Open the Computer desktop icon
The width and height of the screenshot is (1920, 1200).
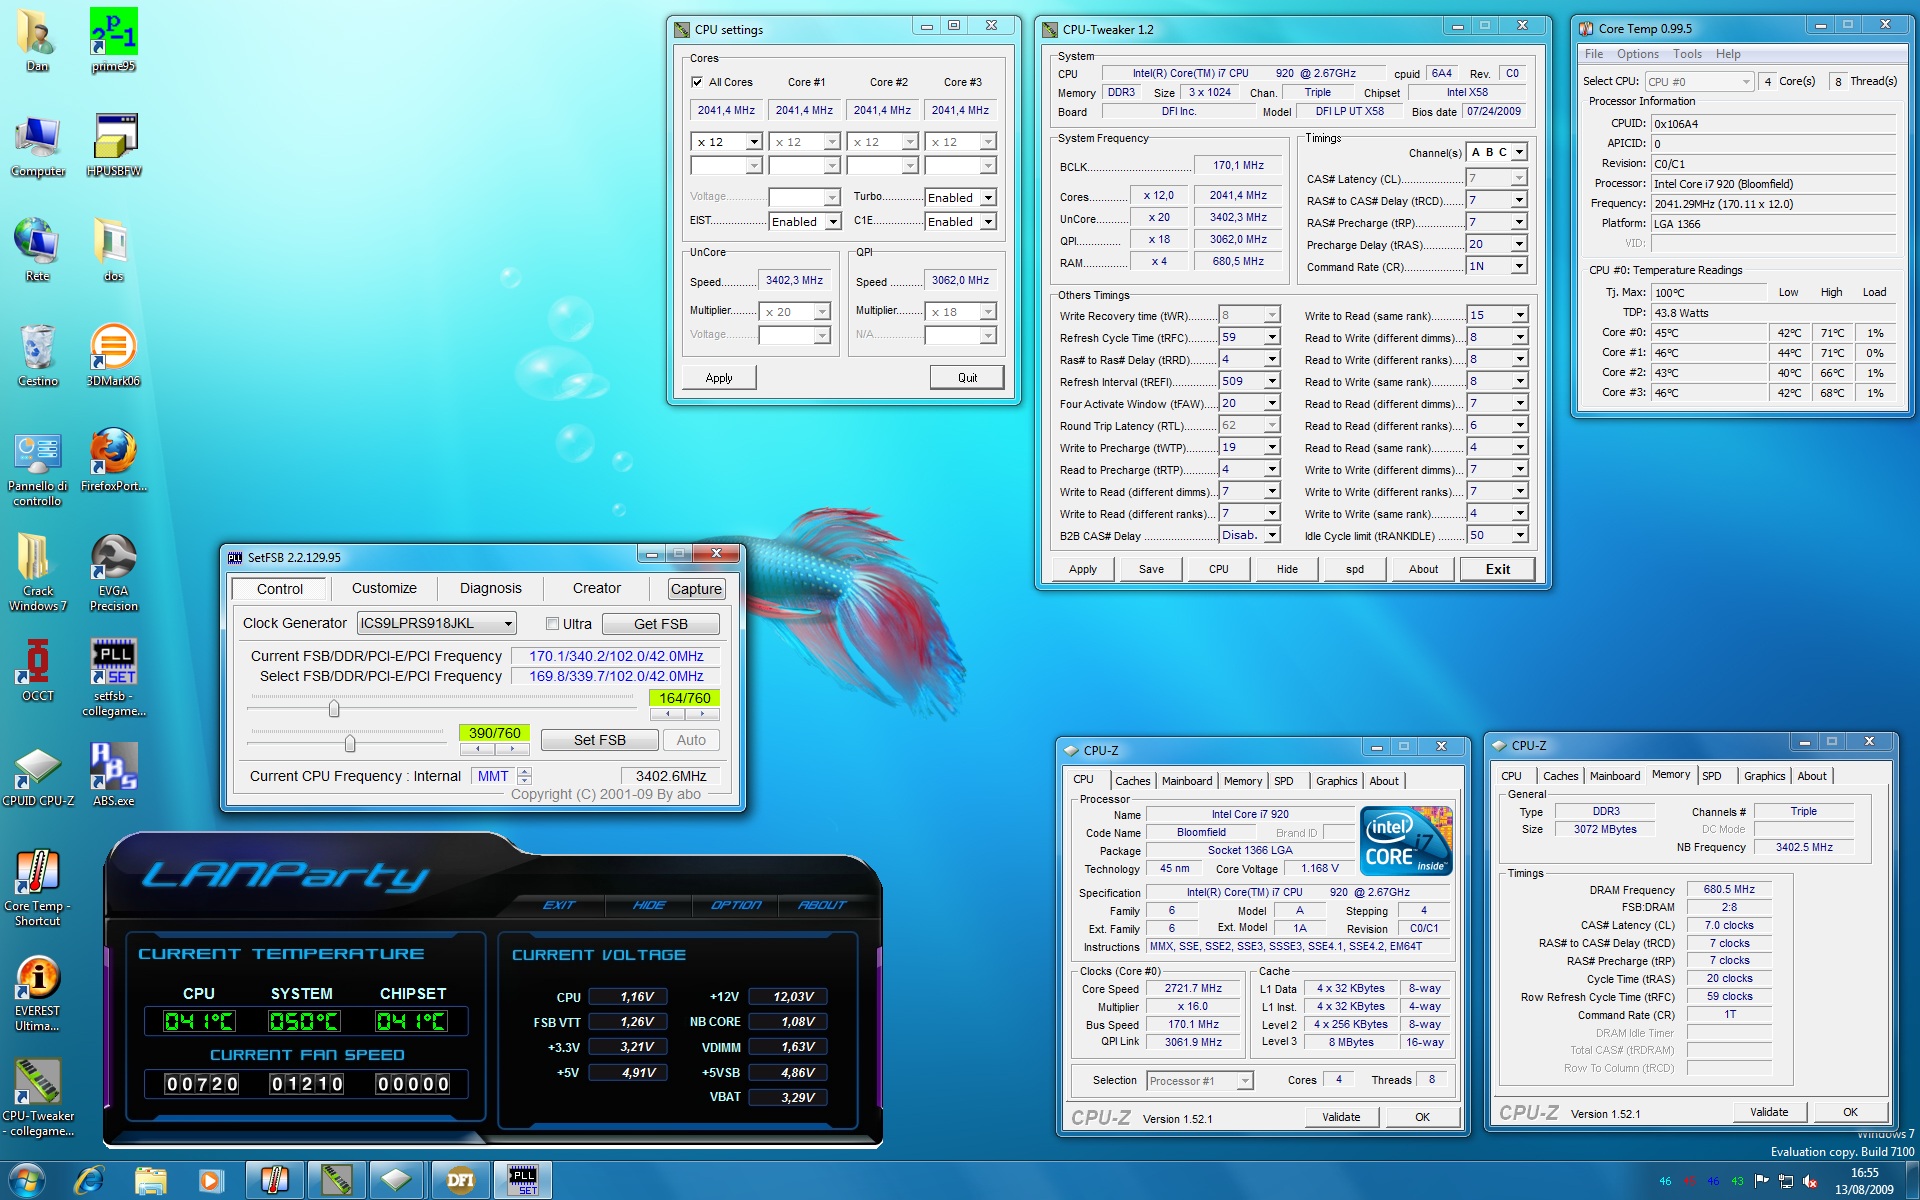click(x=37, y=146)
